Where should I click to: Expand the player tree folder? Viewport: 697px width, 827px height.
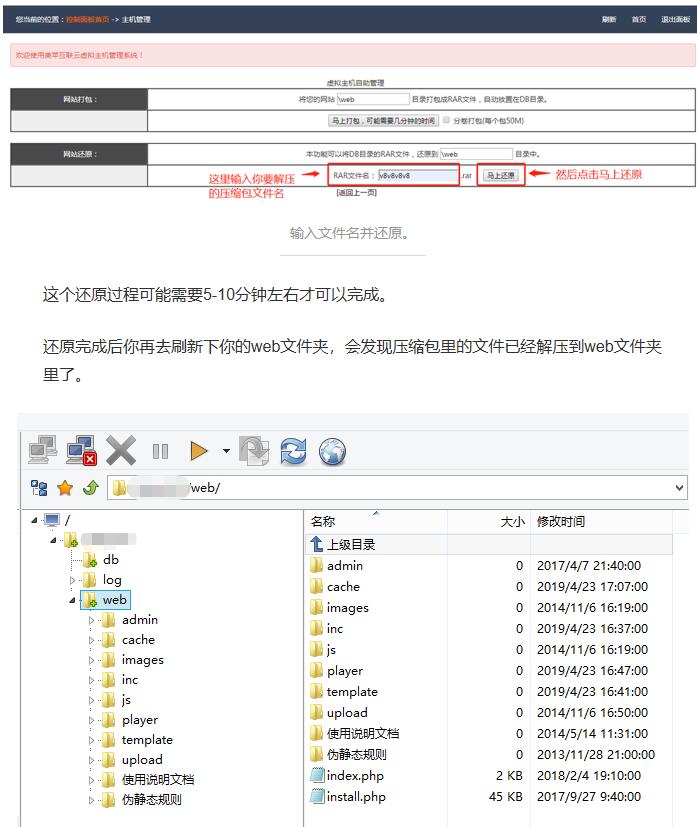coord(91,720)
